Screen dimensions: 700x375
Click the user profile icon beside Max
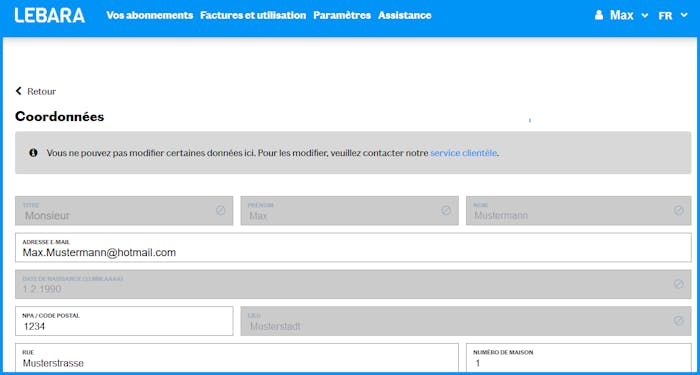[x=599, y=15]
